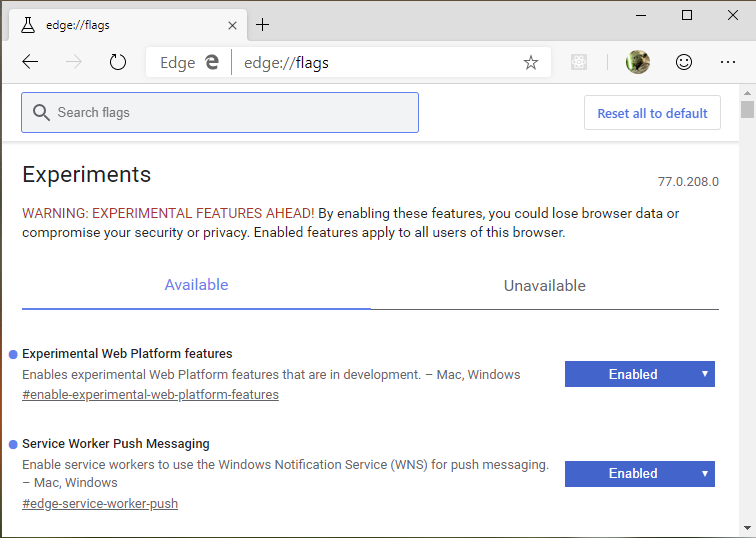The image size is (756, 538).
Task: Select the Available tab
Action: pos(196,285)
